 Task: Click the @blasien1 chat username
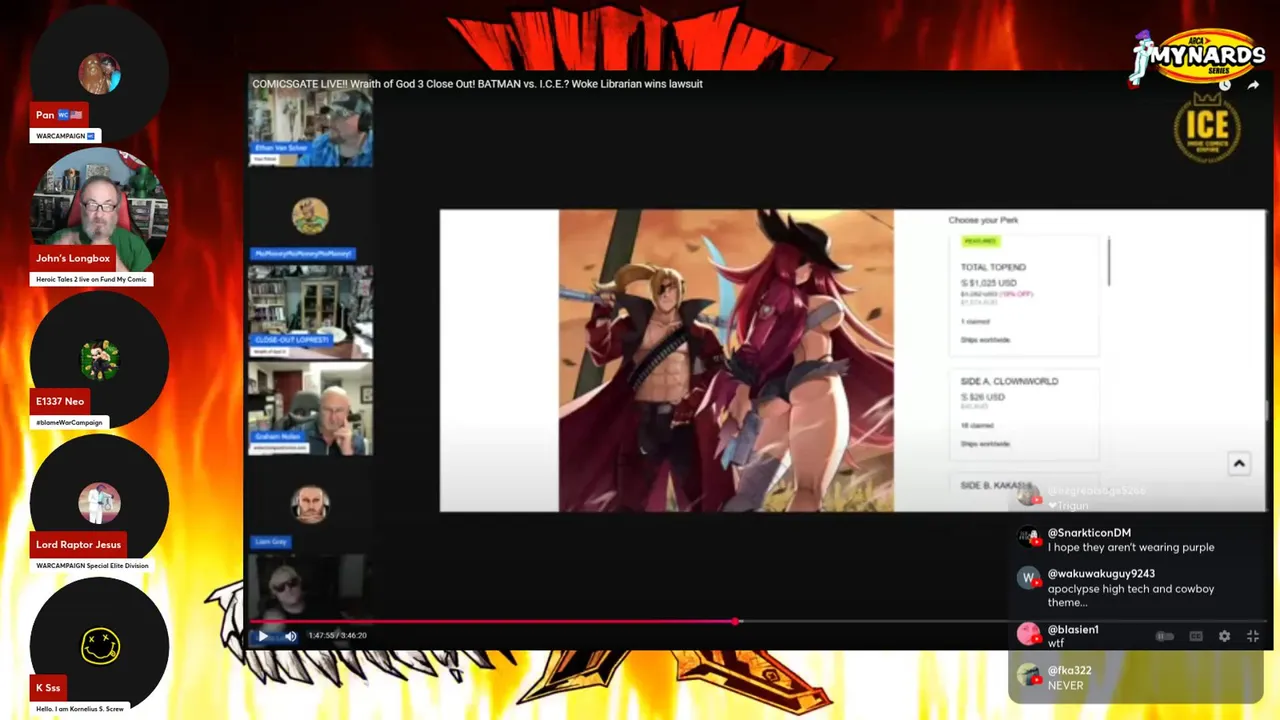click(x=1073, y=630)
